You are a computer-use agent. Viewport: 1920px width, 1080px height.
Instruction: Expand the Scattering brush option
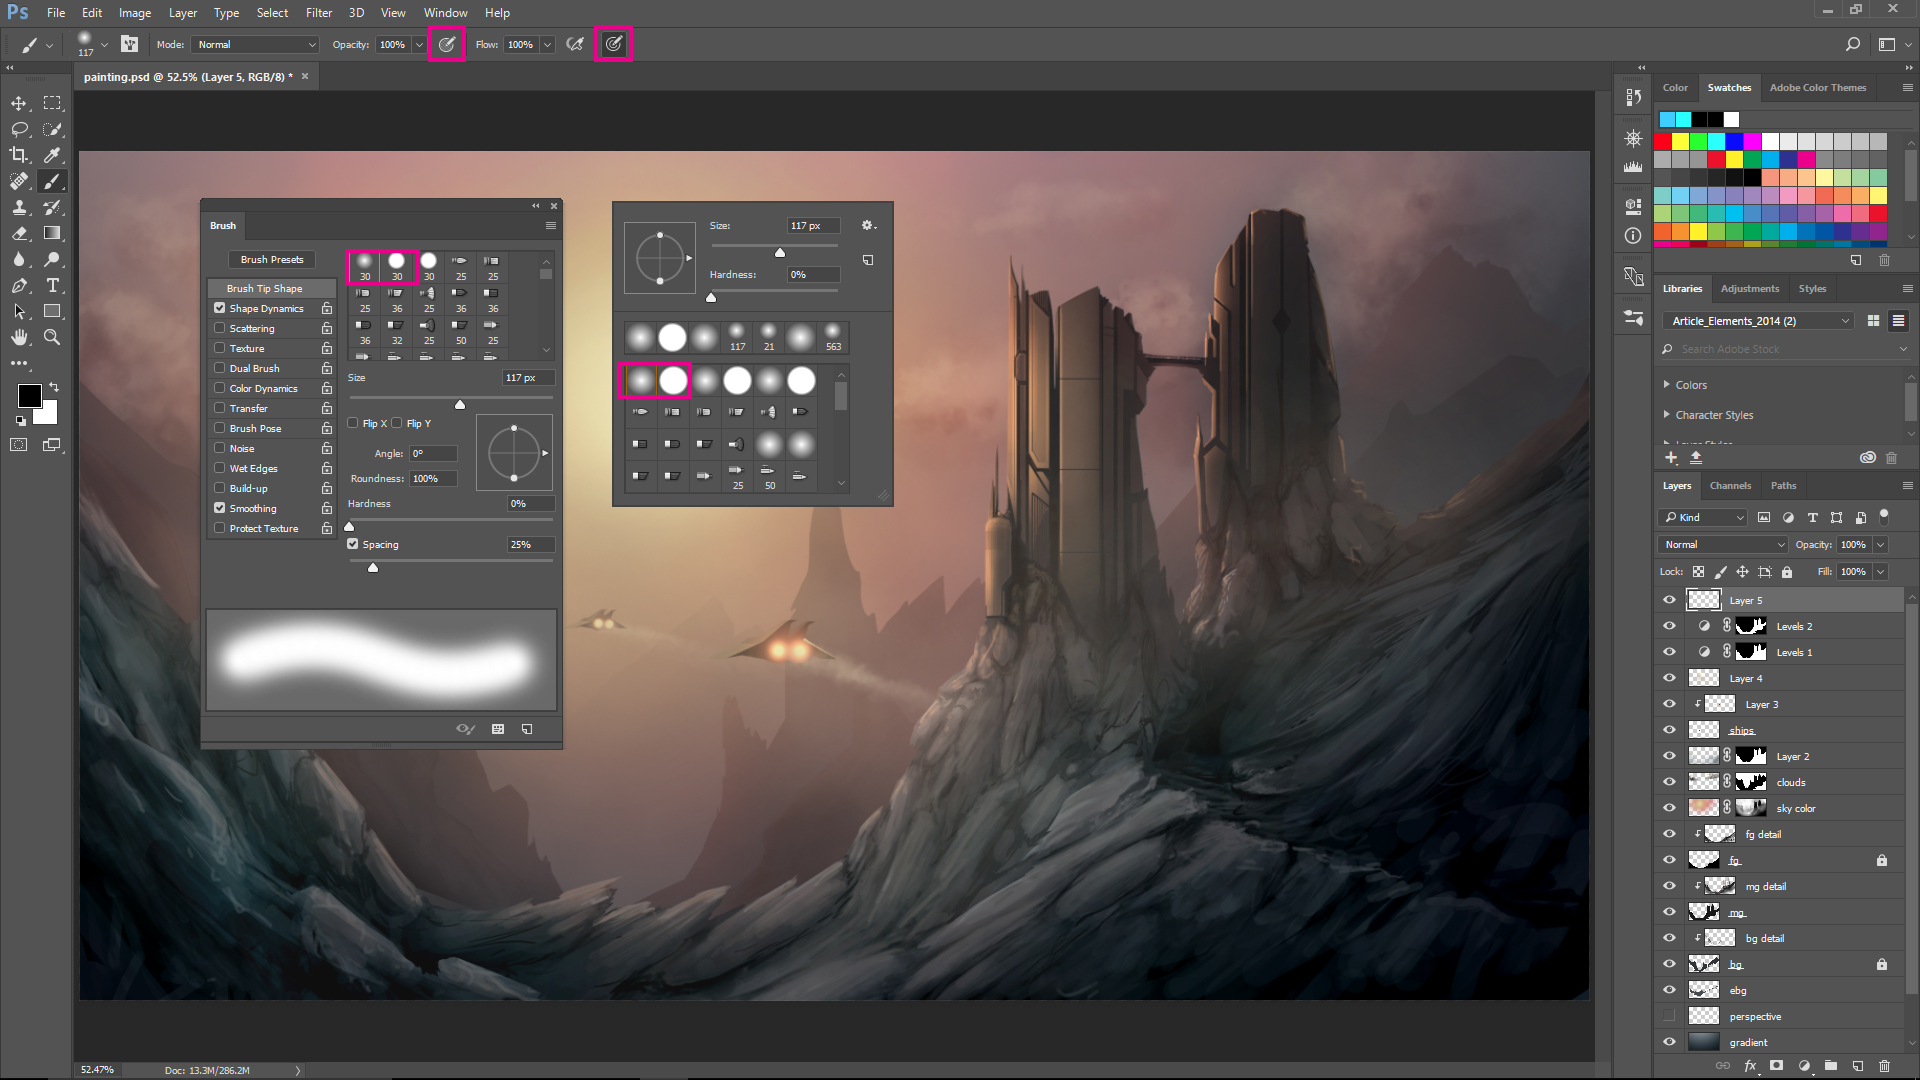[x=253, y=327]
